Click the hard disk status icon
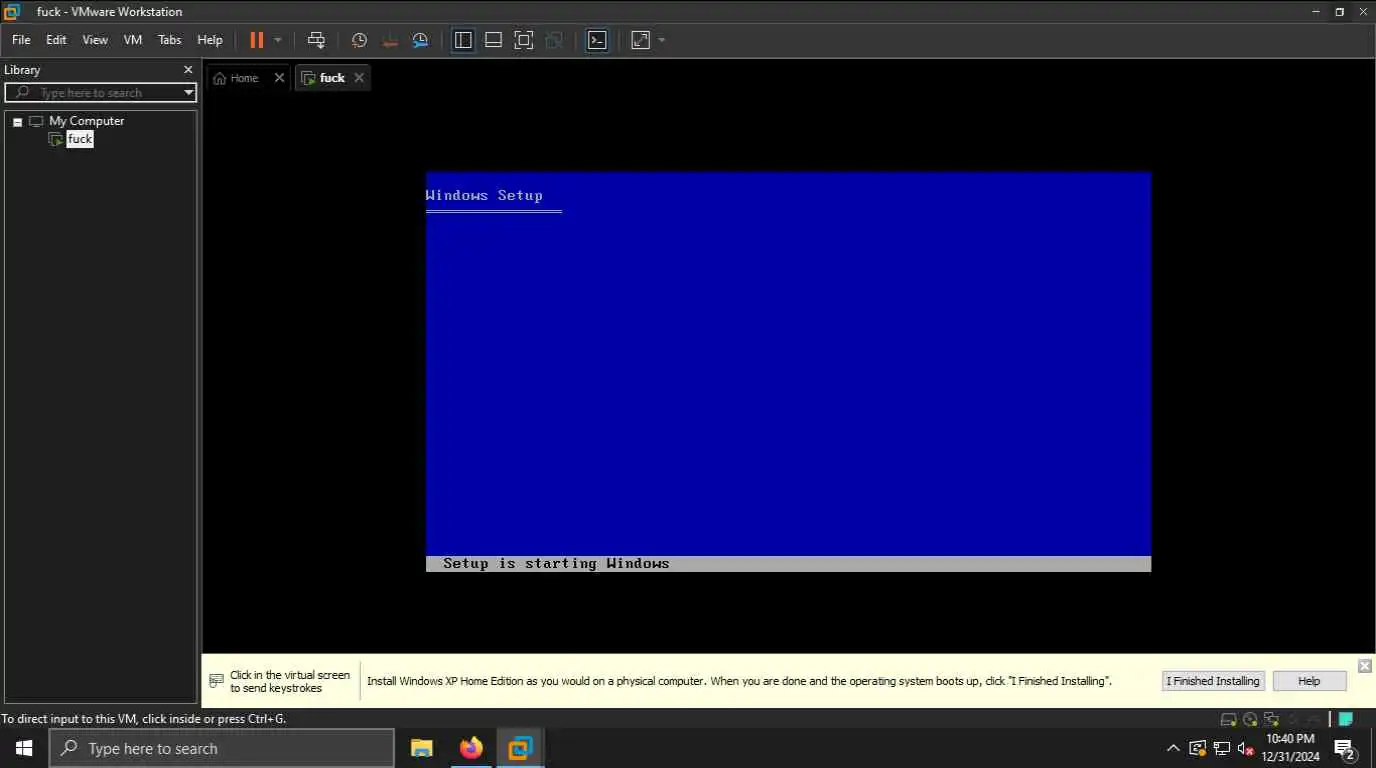The height and width of the screenshot is (768, 1376). click(x=1229, y=719)
